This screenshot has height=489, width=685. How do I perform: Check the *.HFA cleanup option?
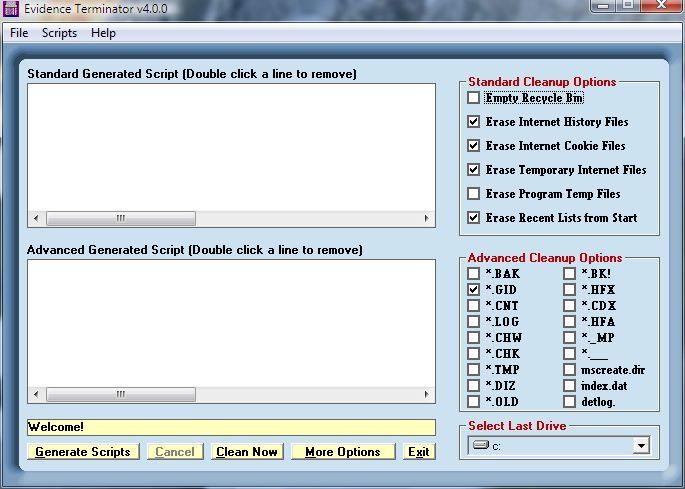pyautogui.click(x=569, y=322)
